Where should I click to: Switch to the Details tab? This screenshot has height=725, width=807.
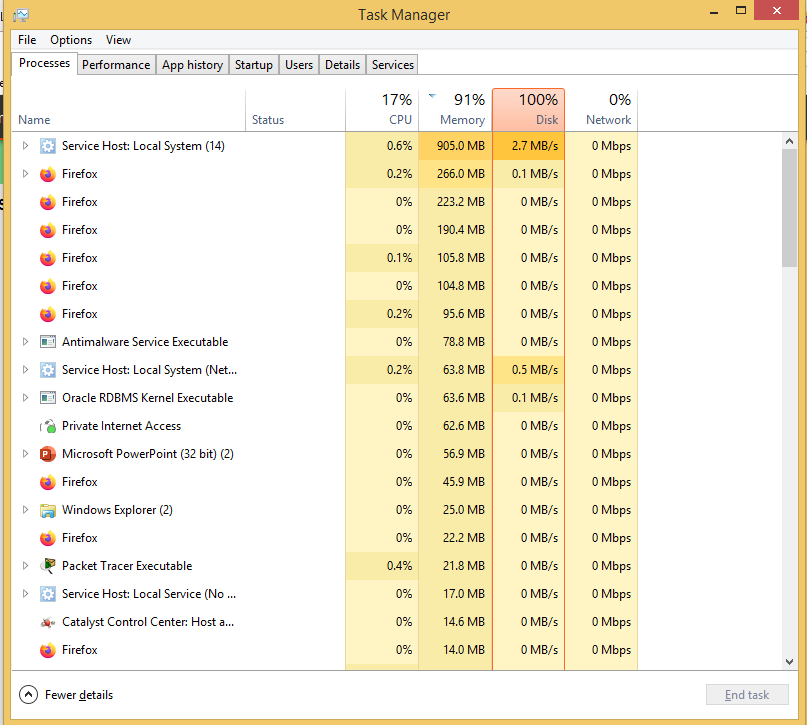[x=342, y=65]
